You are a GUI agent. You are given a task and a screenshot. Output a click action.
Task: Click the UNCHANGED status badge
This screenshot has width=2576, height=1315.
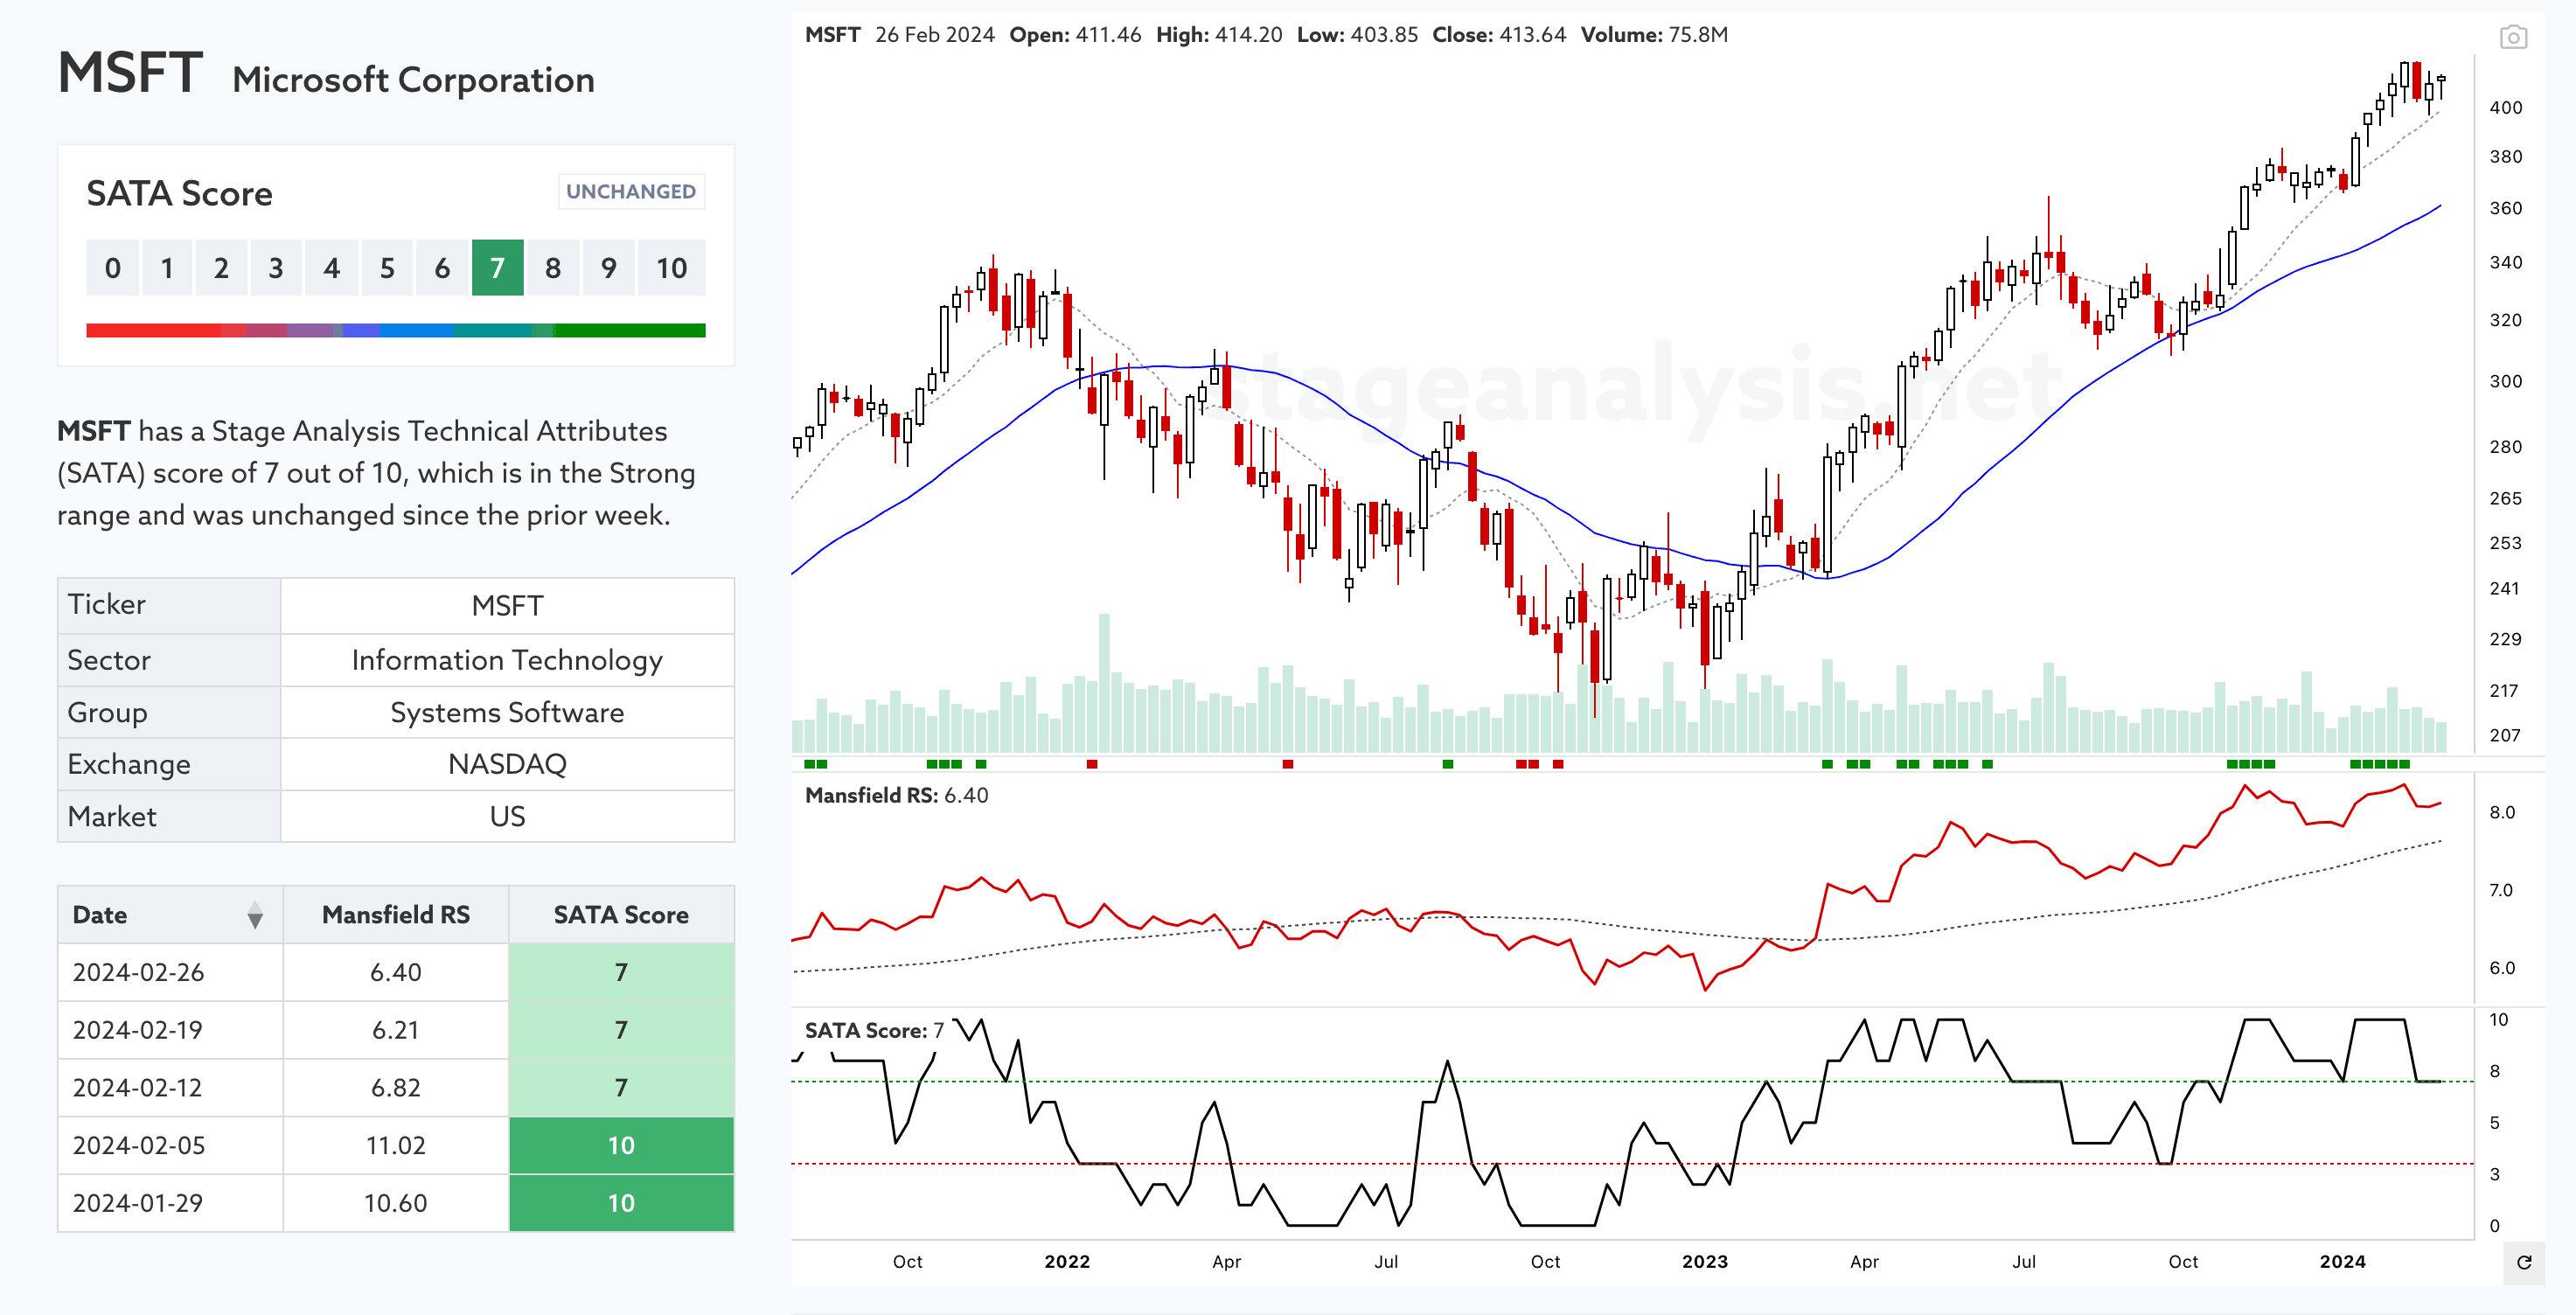[x=631, y=191]
